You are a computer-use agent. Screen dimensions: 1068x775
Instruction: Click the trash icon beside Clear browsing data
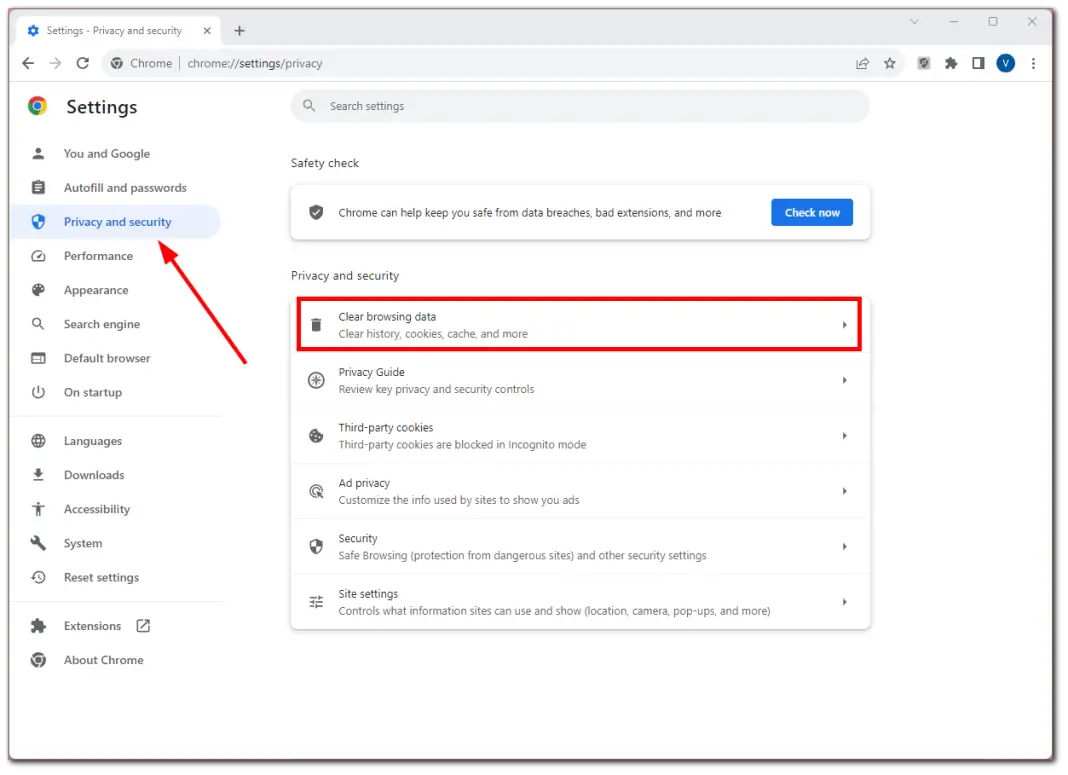316,324
